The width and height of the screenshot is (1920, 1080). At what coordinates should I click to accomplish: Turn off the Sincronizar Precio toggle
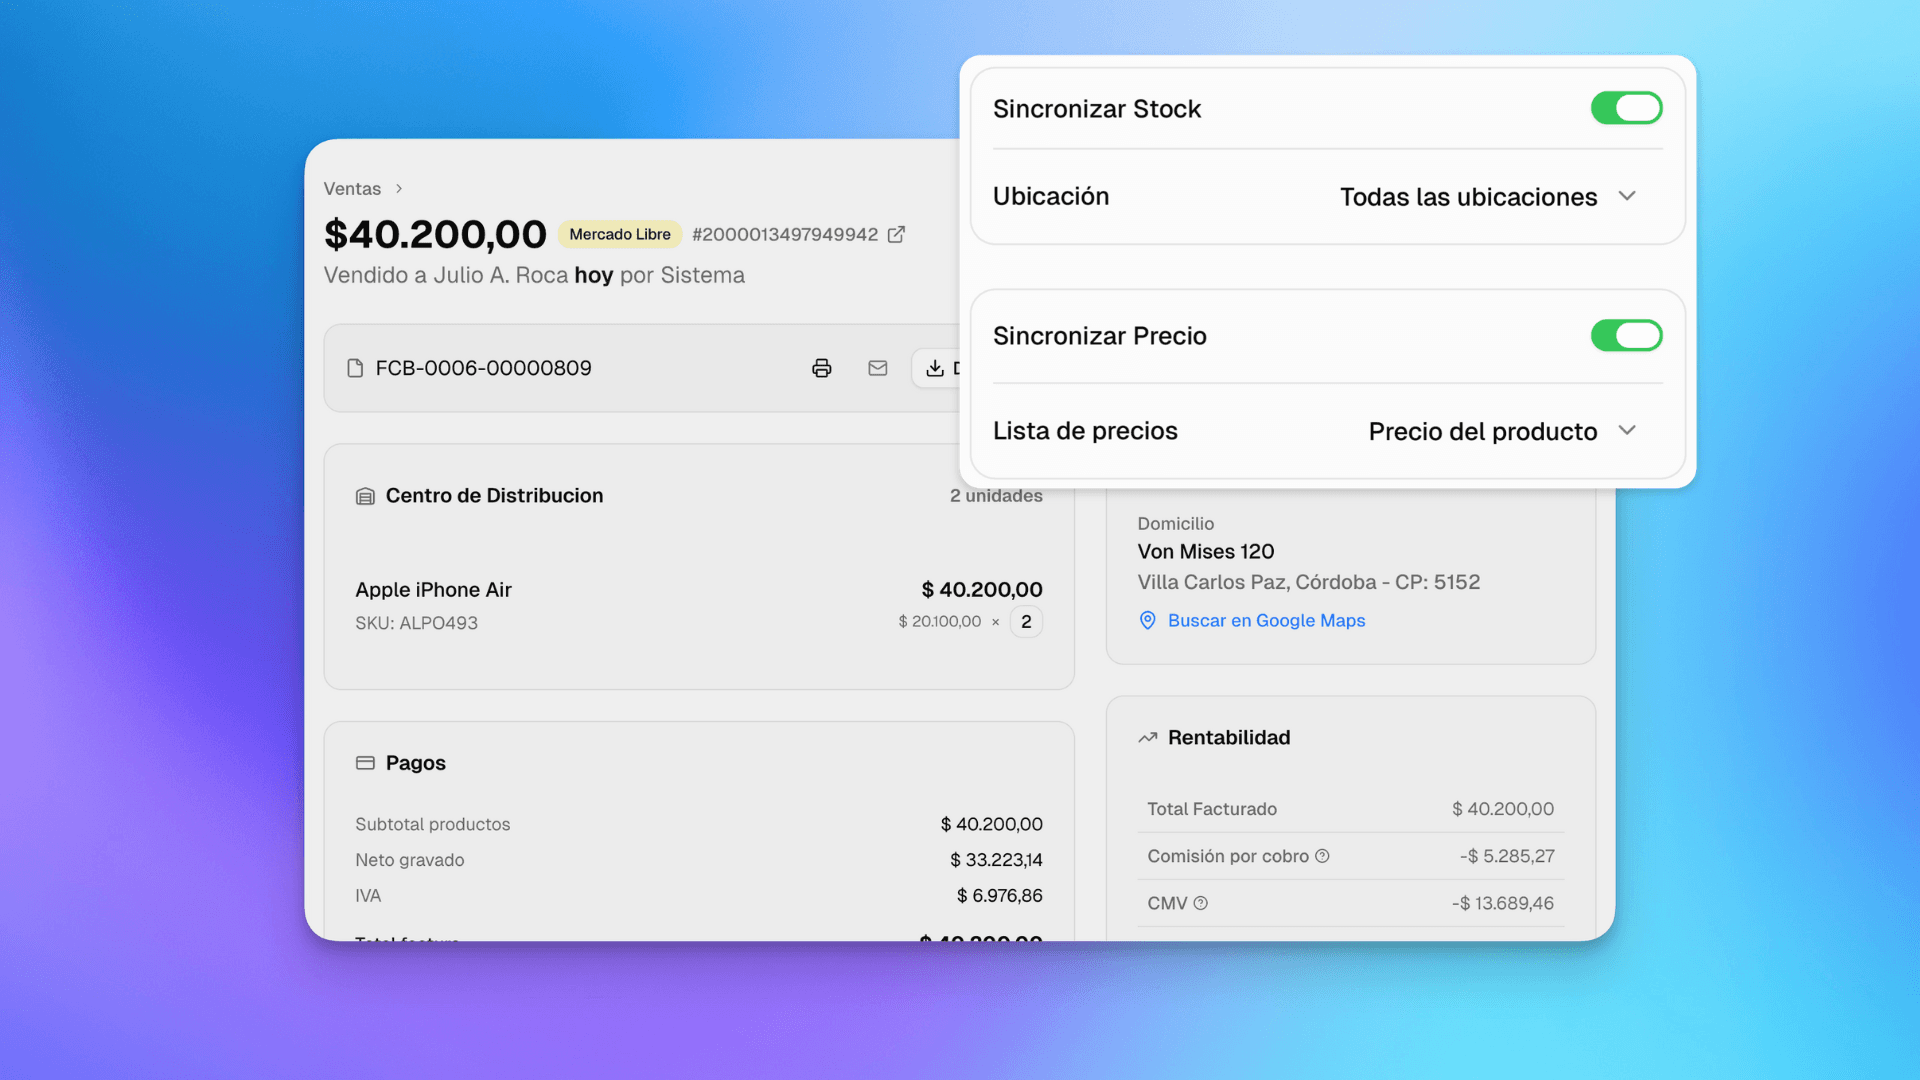(1626, 335)
